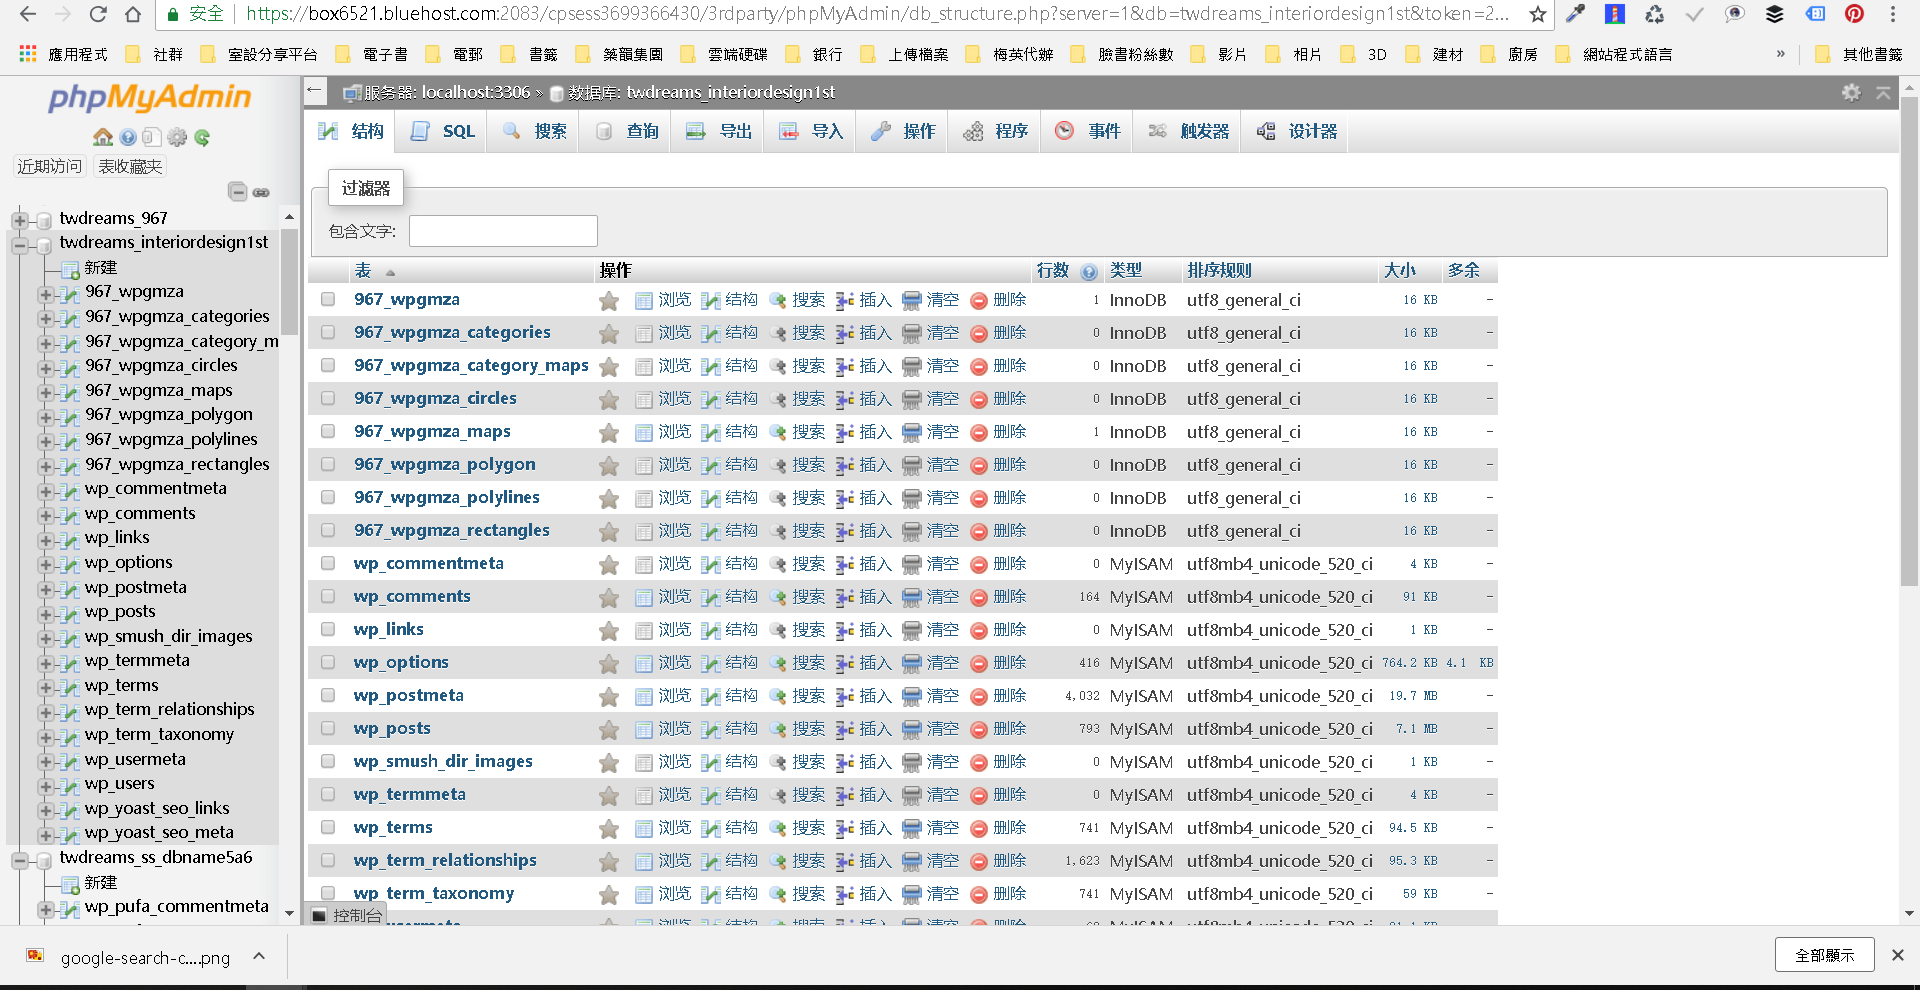Viewport: 1920px width, 990px height.
Task: Open 控制台 console bar at bottom
Action: 347,915
